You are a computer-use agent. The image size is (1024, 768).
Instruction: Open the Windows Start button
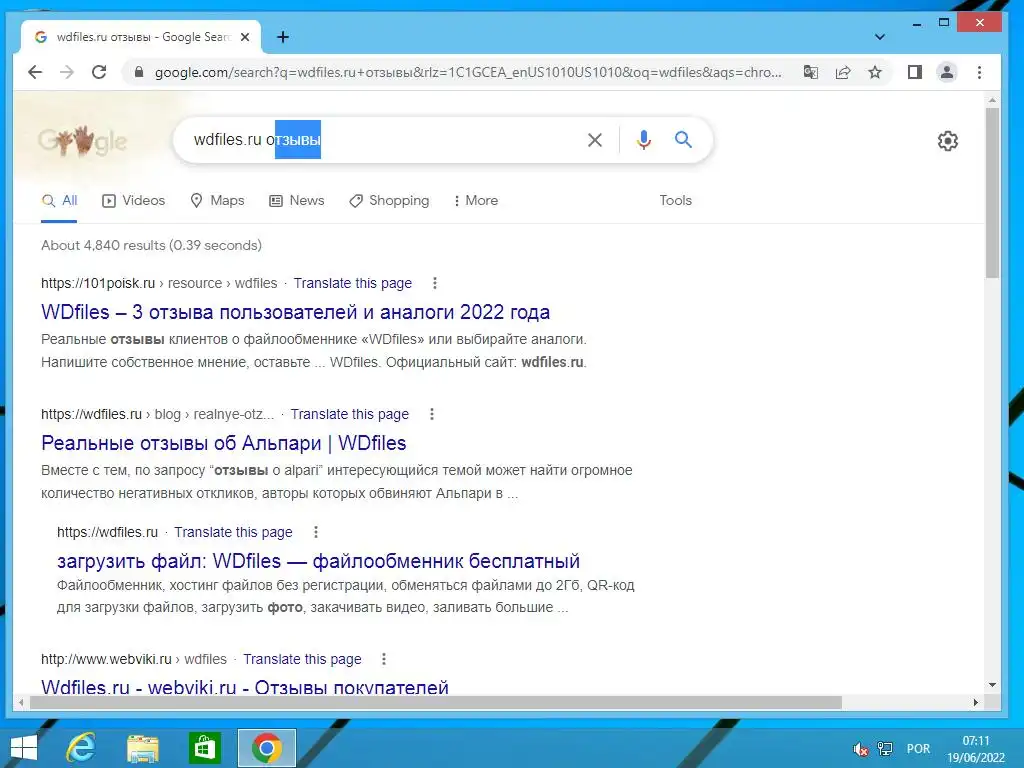(x=24, y=748)
